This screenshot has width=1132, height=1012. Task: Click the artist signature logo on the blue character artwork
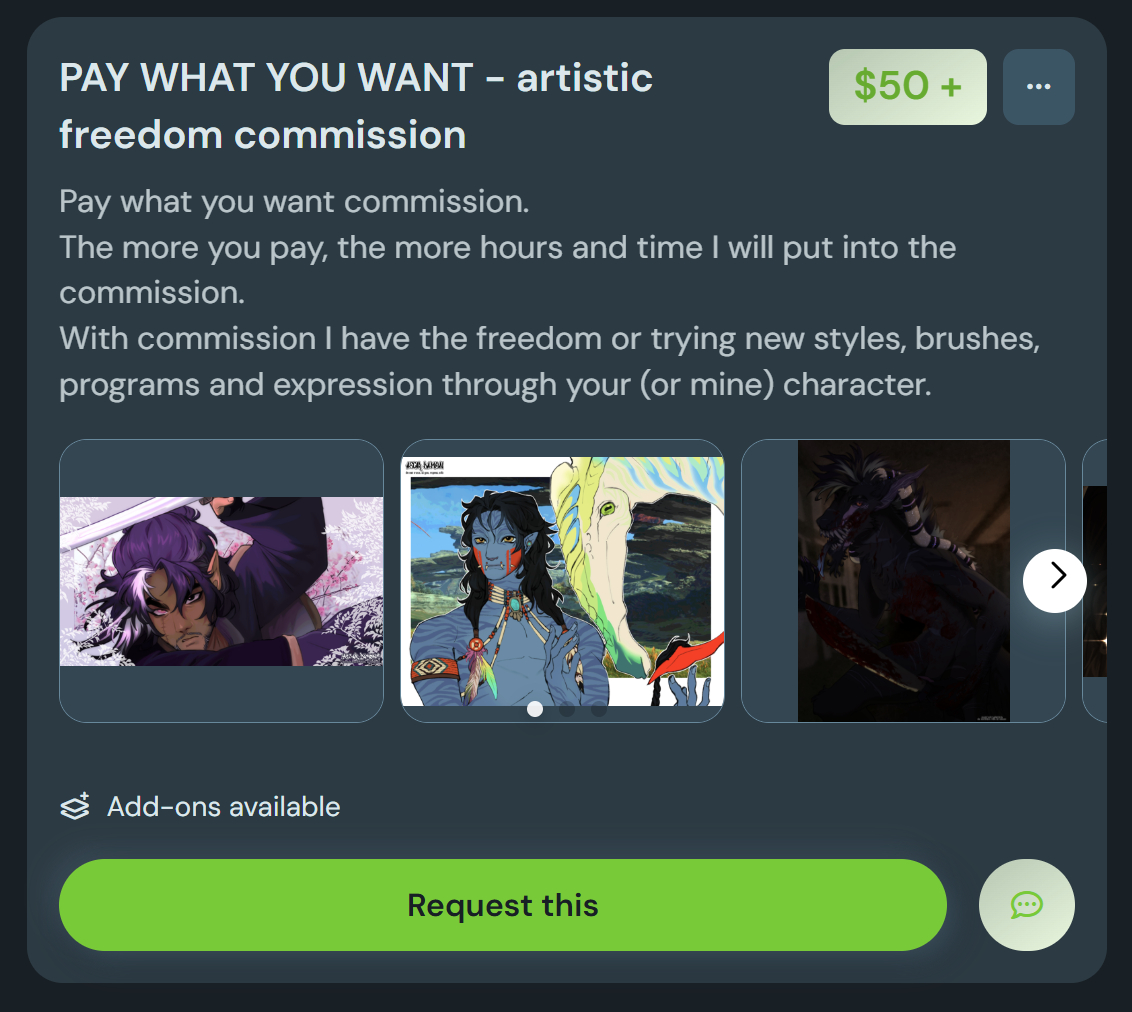click(x=424, y=466)
